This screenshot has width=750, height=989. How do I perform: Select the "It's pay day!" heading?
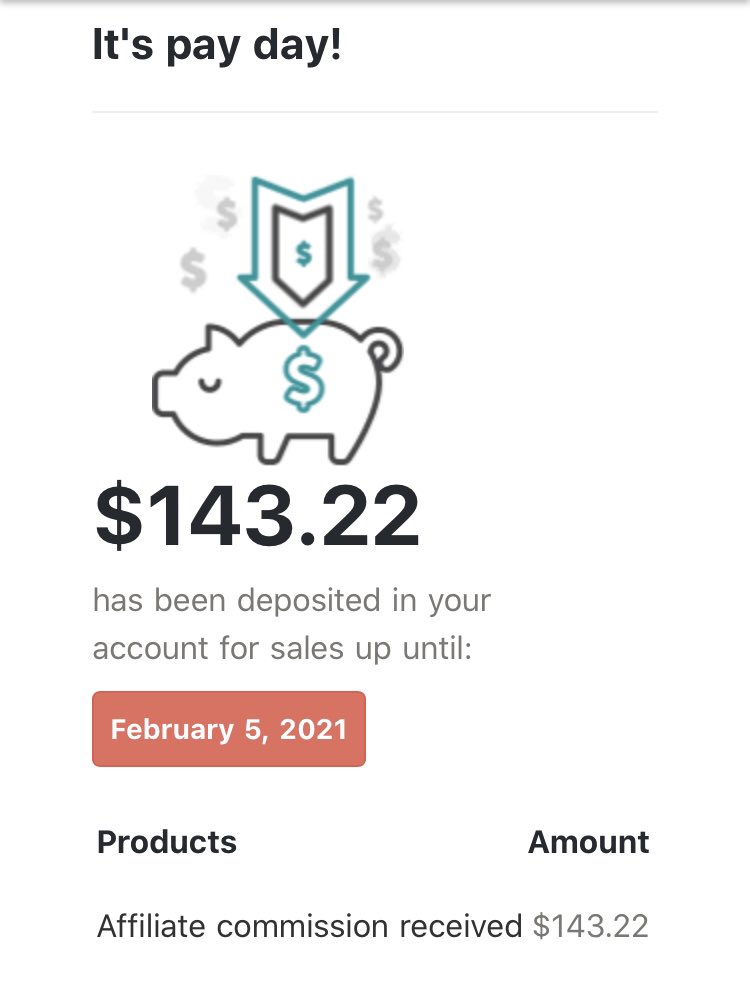pos(217,45)
